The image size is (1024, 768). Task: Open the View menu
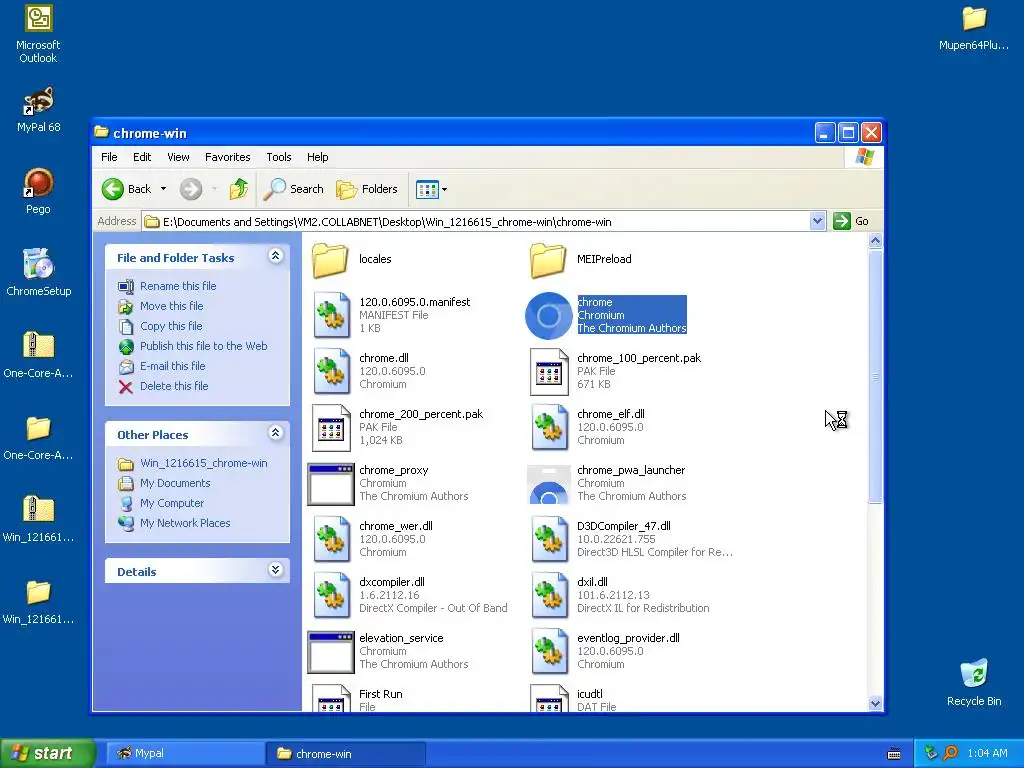coord(178,157)
